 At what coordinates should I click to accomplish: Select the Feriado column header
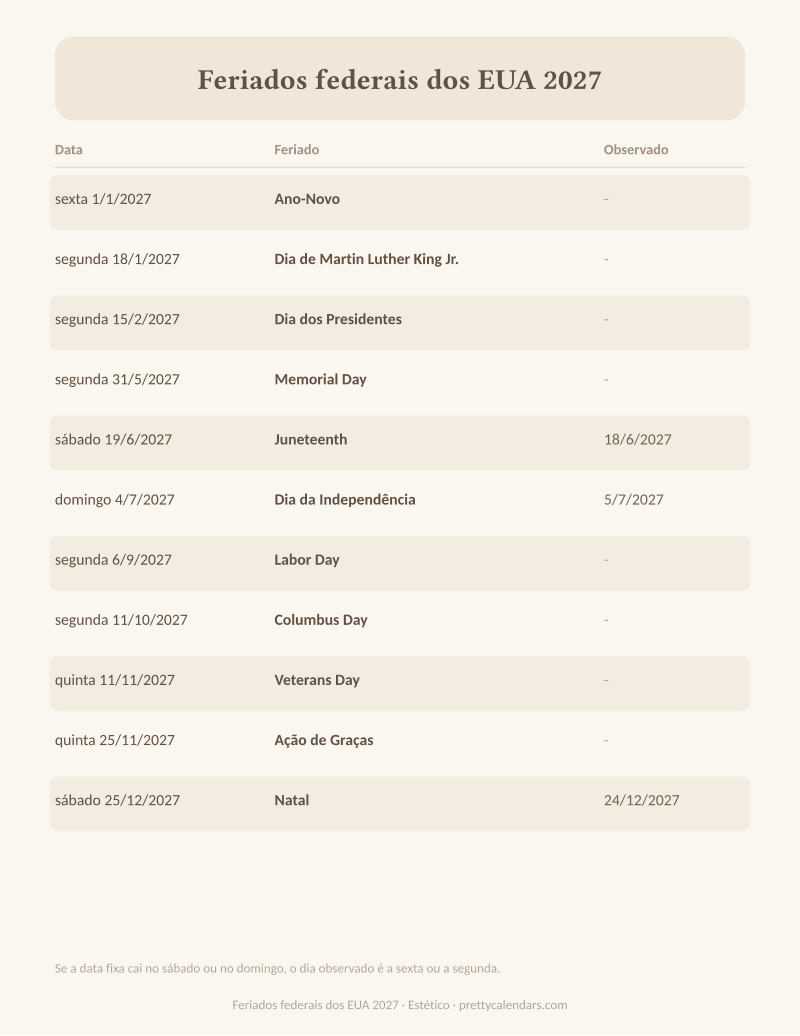click(x=297, y=149)
